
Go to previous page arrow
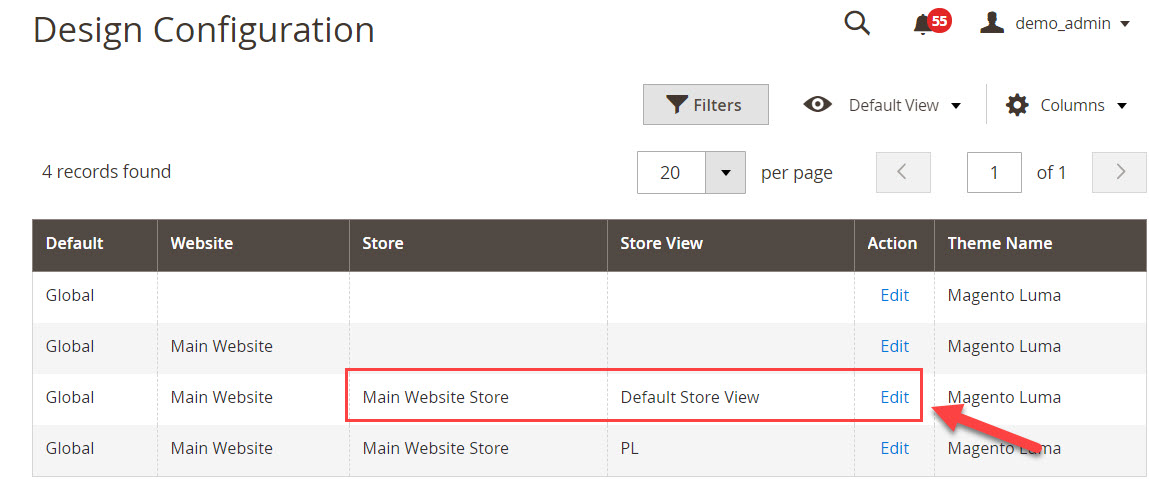[903, 172]
